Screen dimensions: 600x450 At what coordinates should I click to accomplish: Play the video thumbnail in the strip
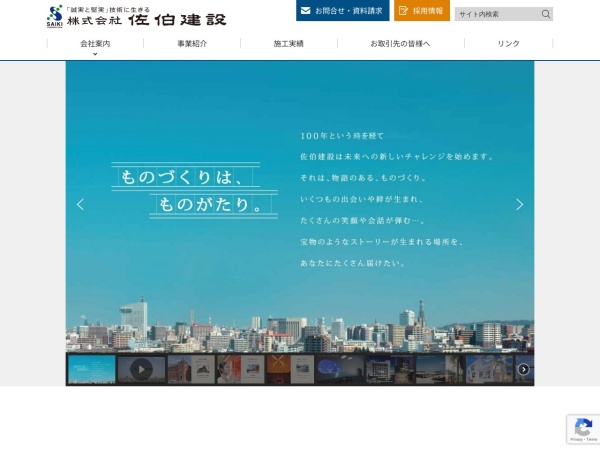point(141,369)
